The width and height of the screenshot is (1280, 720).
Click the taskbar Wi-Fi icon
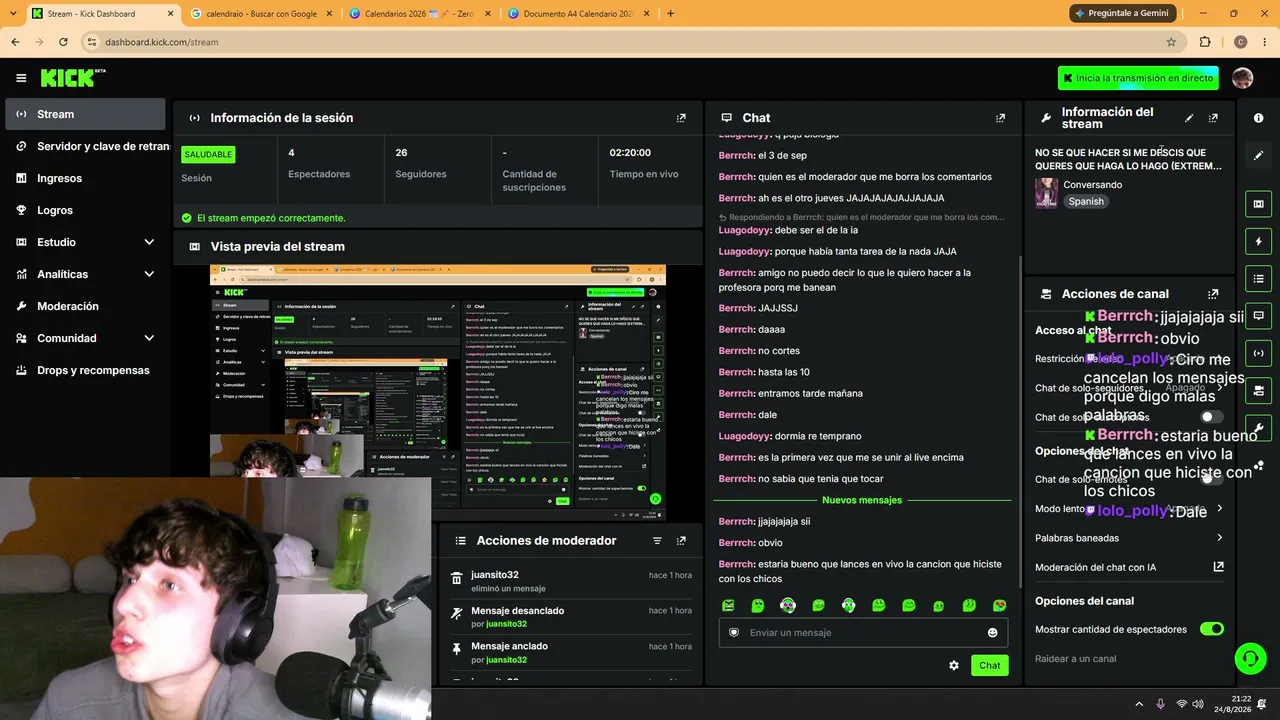(1182, 704)
